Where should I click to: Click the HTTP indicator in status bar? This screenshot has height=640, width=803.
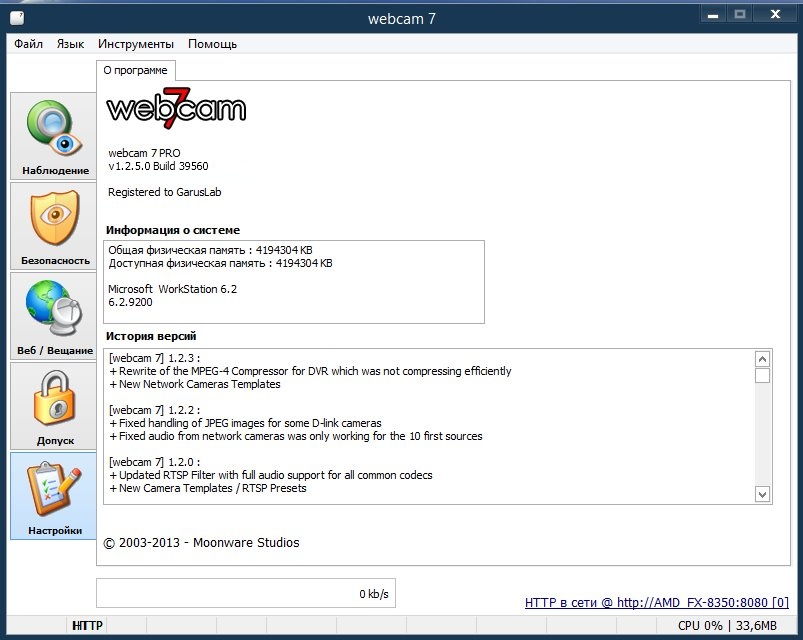click(x=87, y=626)
